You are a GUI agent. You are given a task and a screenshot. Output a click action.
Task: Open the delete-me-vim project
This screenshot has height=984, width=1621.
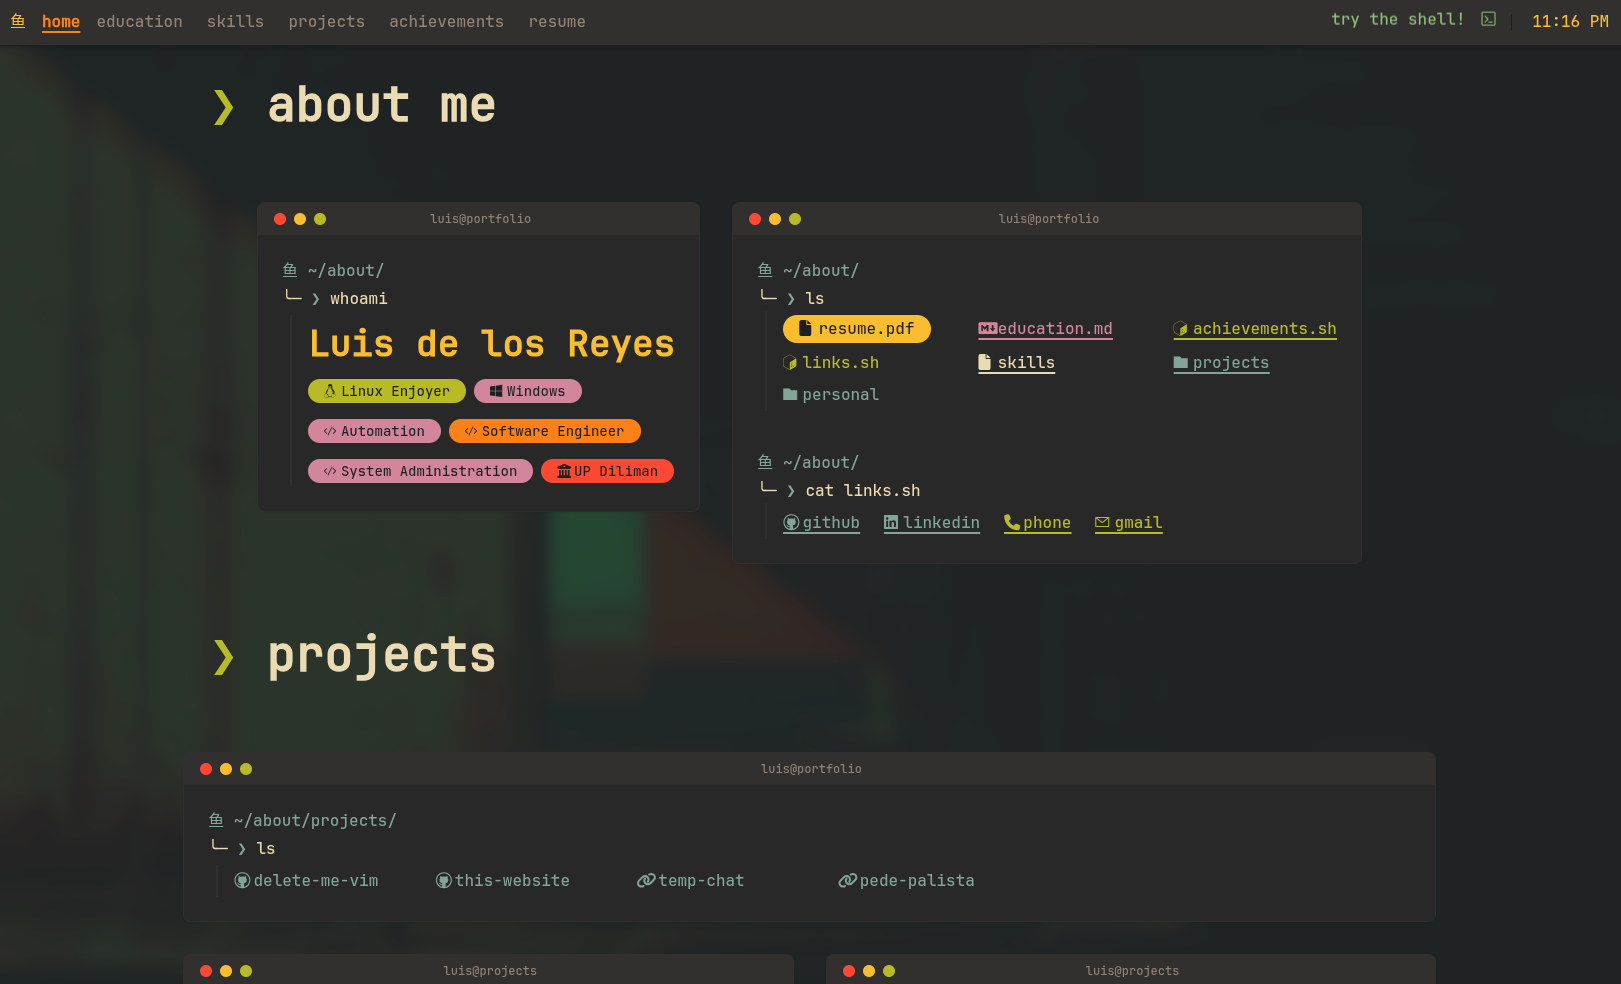pos(306,881)
